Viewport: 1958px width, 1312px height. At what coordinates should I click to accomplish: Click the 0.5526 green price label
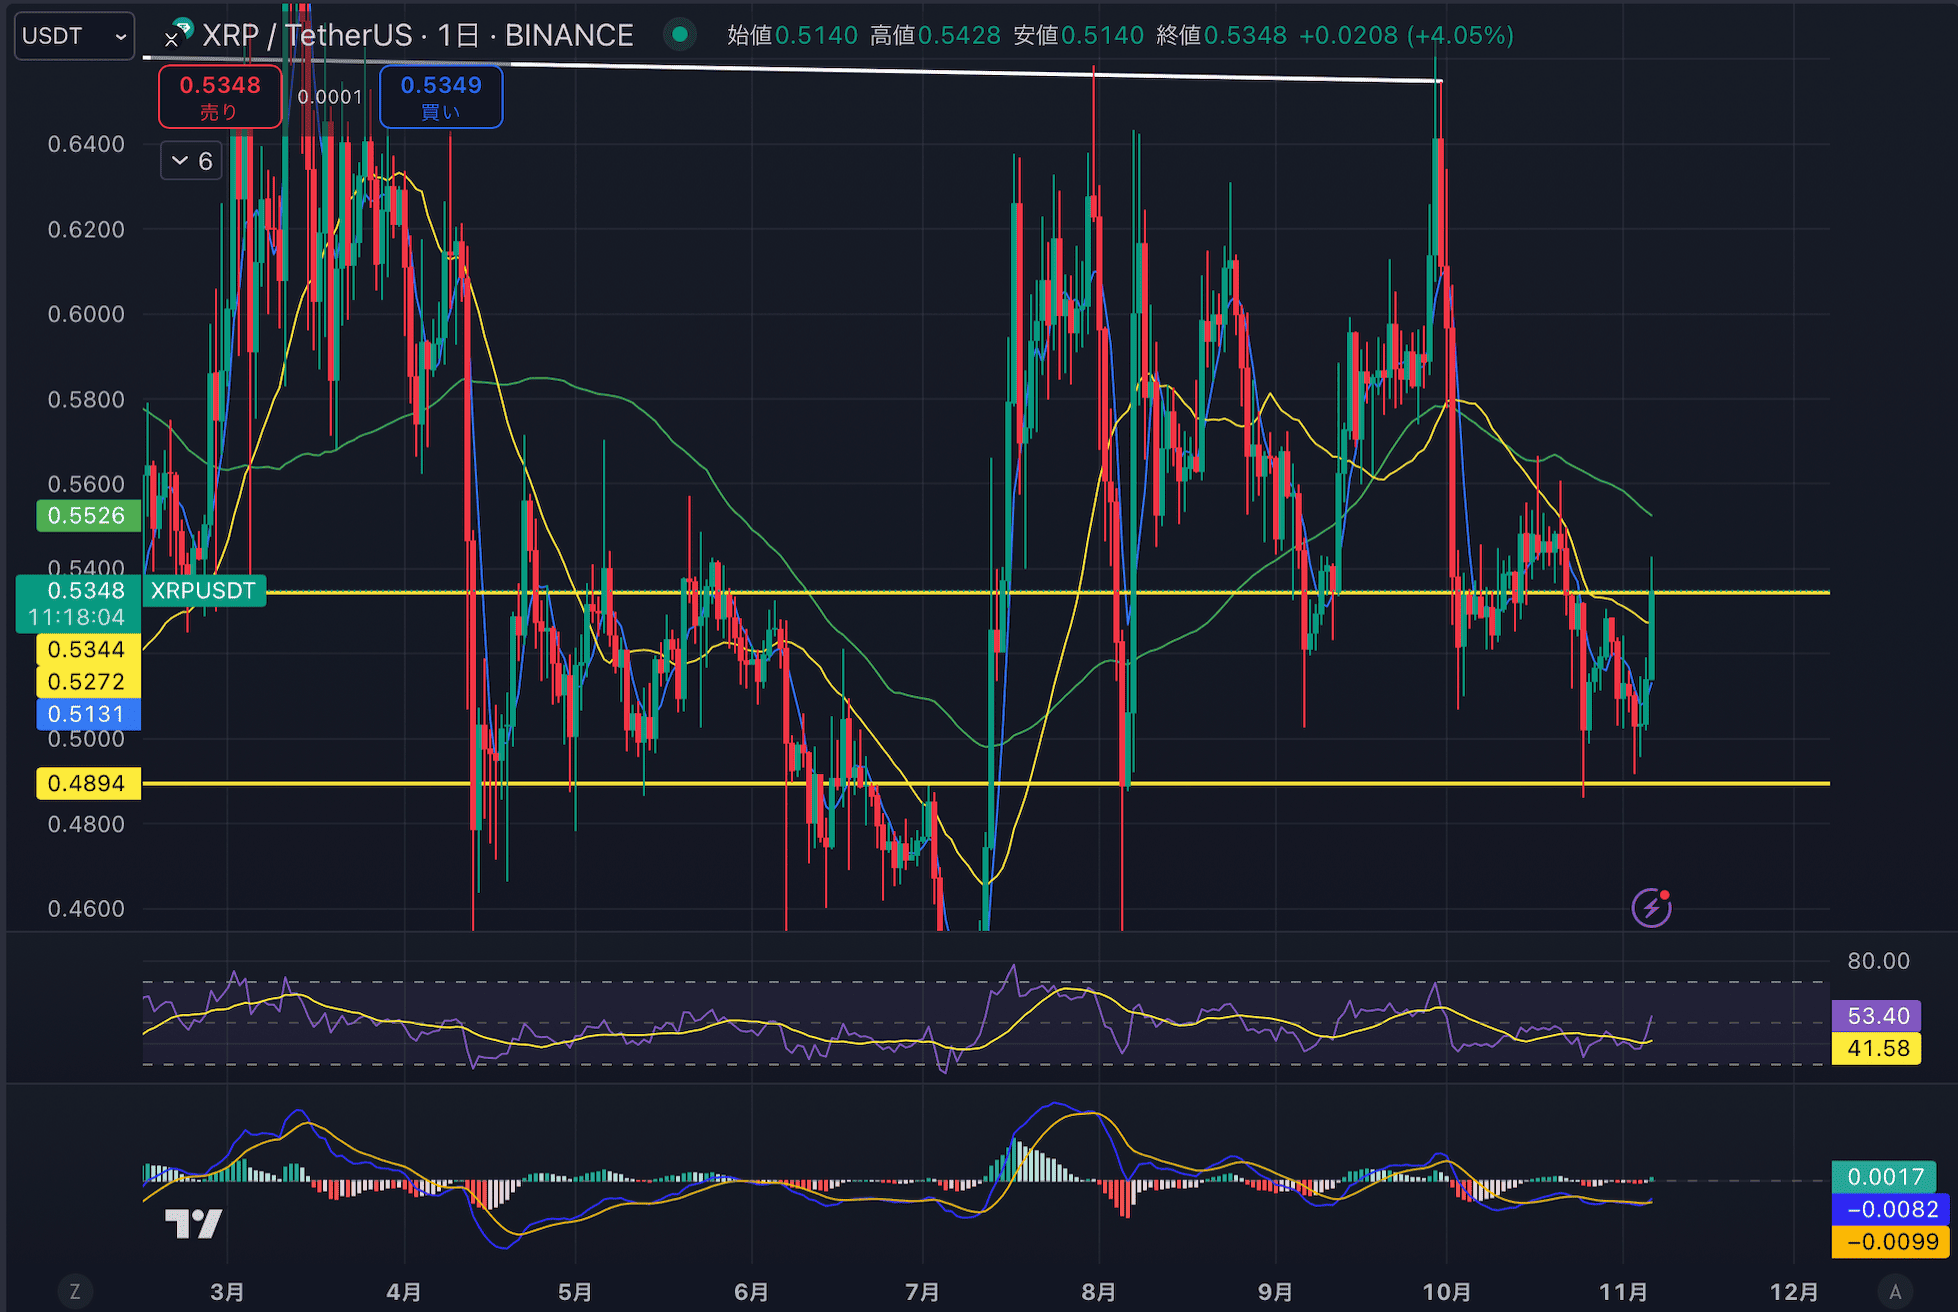pyautogui.click(x=87, y=516)
